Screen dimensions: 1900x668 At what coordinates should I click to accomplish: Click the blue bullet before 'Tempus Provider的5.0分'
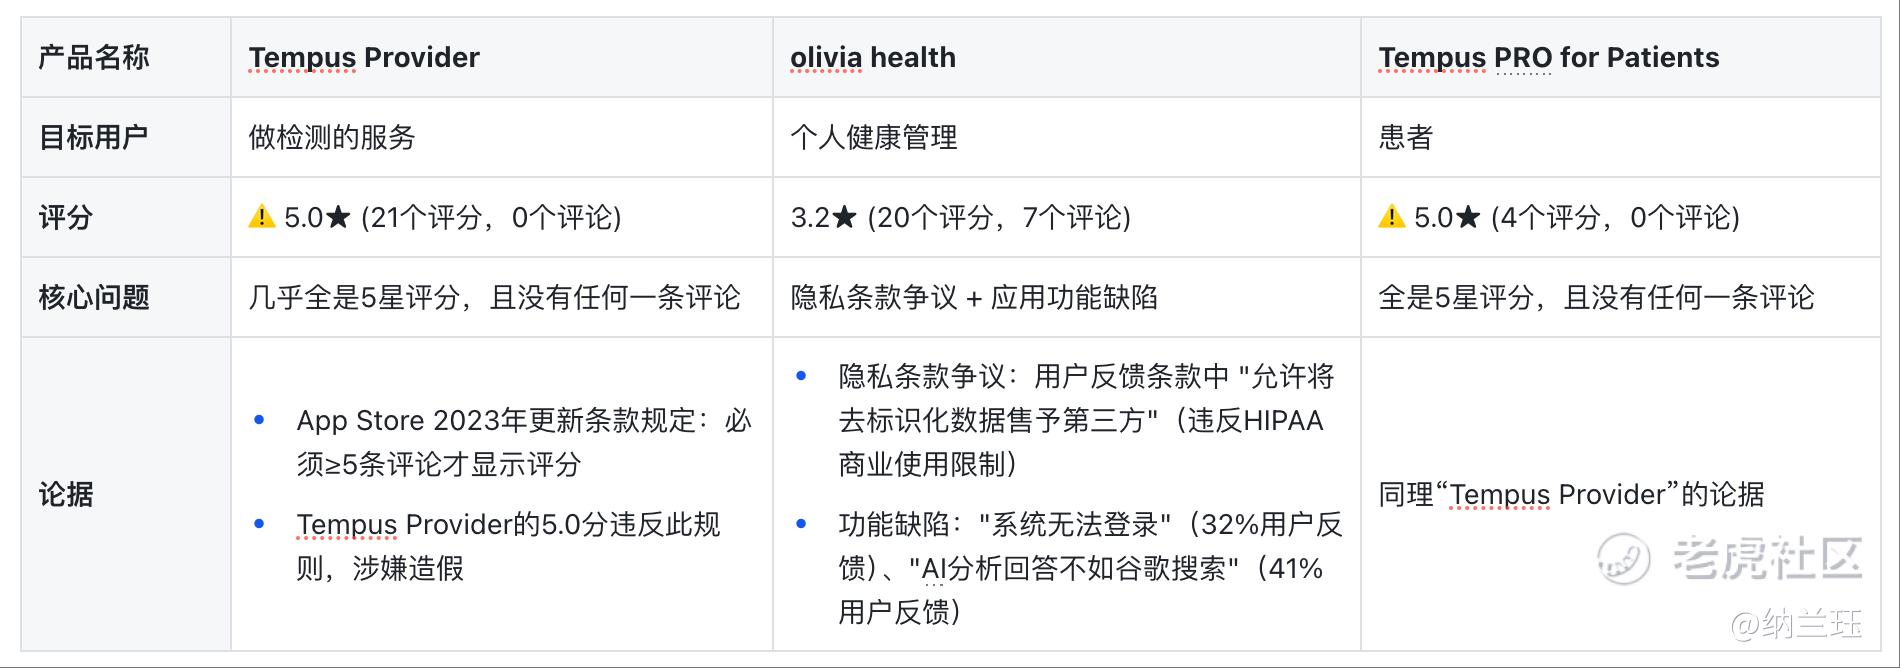tap(260, 524)
